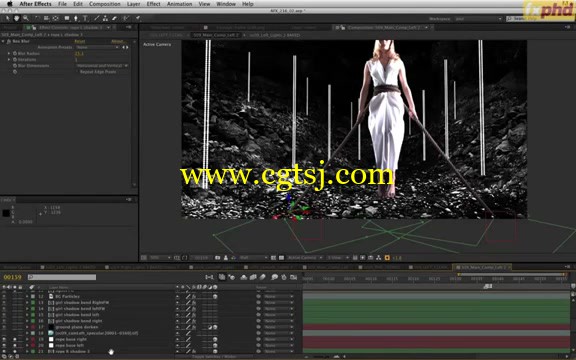The width and height of the screenshot is (576, 360).
Task: Open the Effect menu
Action: (x=154, y=4)
